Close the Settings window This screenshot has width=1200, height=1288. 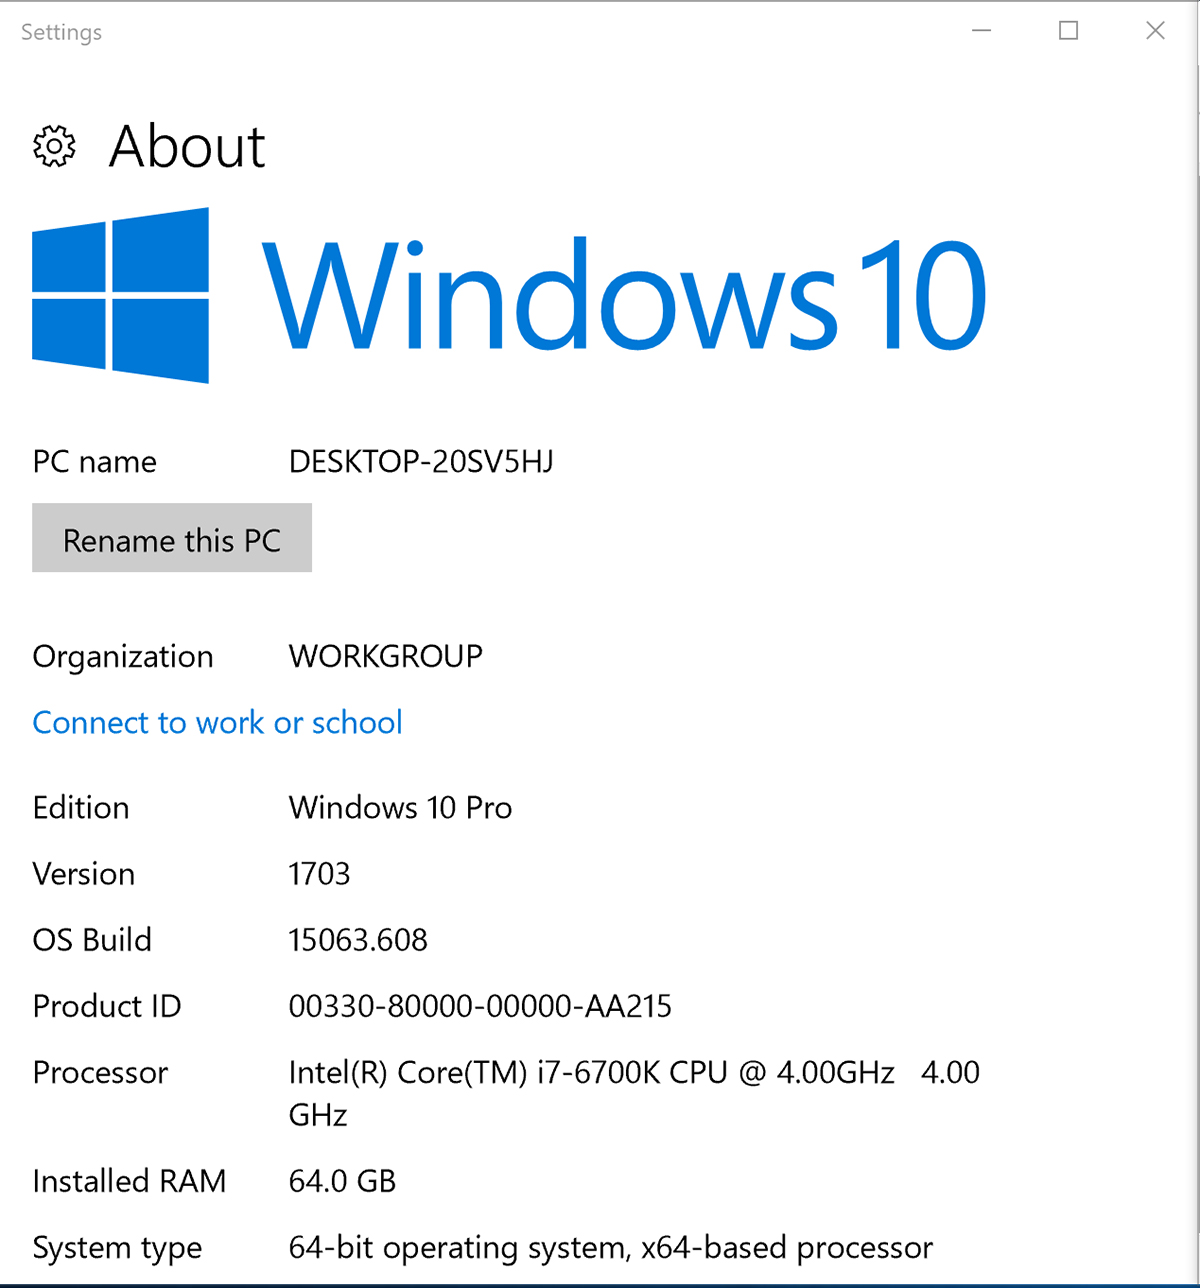pyautogui.click(x=1155, y=31)
